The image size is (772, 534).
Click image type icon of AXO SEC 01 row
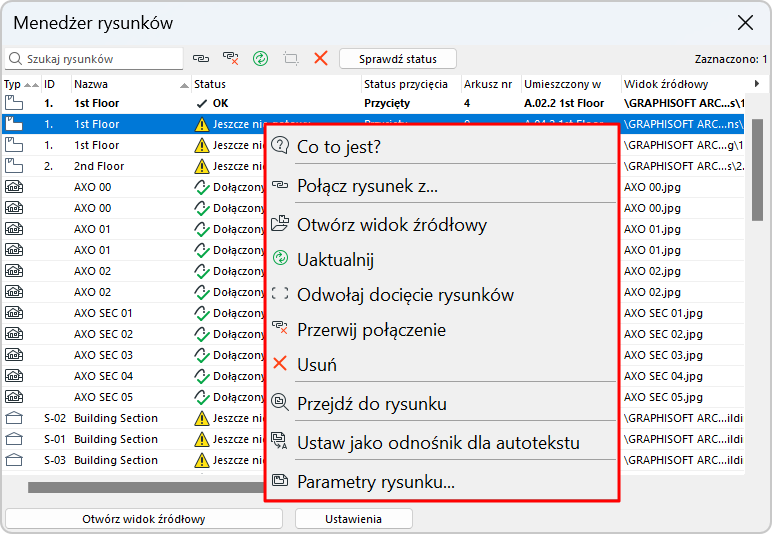tap(14, 313)
